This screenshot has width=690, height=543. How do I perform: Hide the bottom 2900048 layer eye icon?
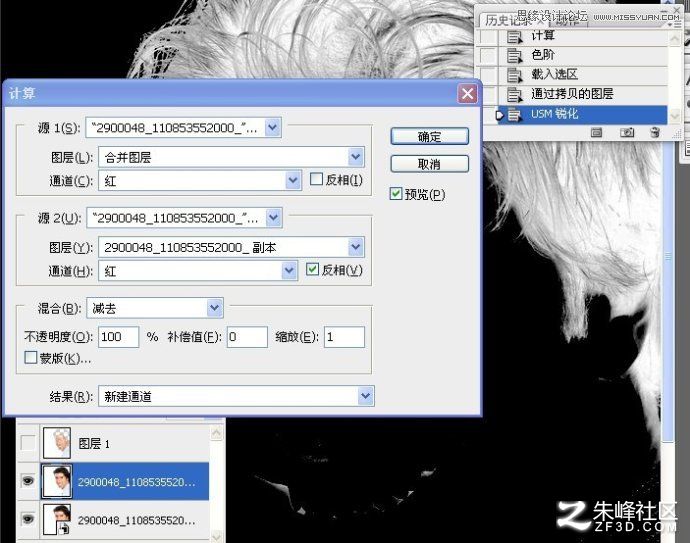click(28, 519)
